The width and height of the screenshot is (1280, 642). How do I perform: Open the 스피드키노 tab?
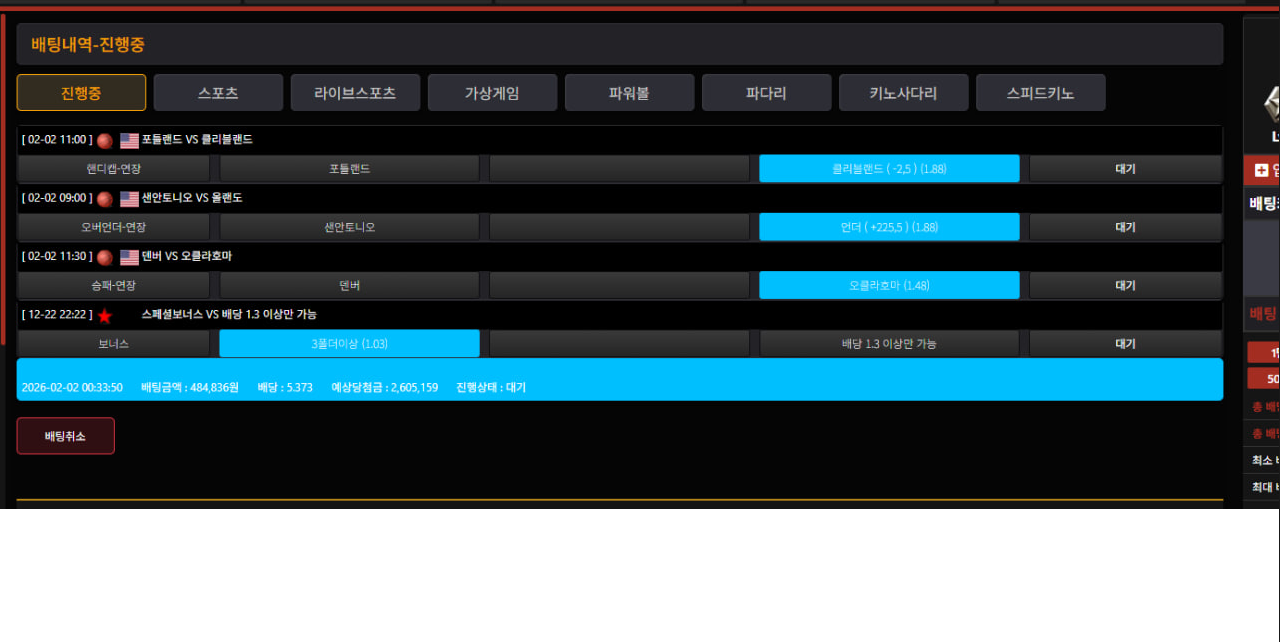pos(1040,93)
